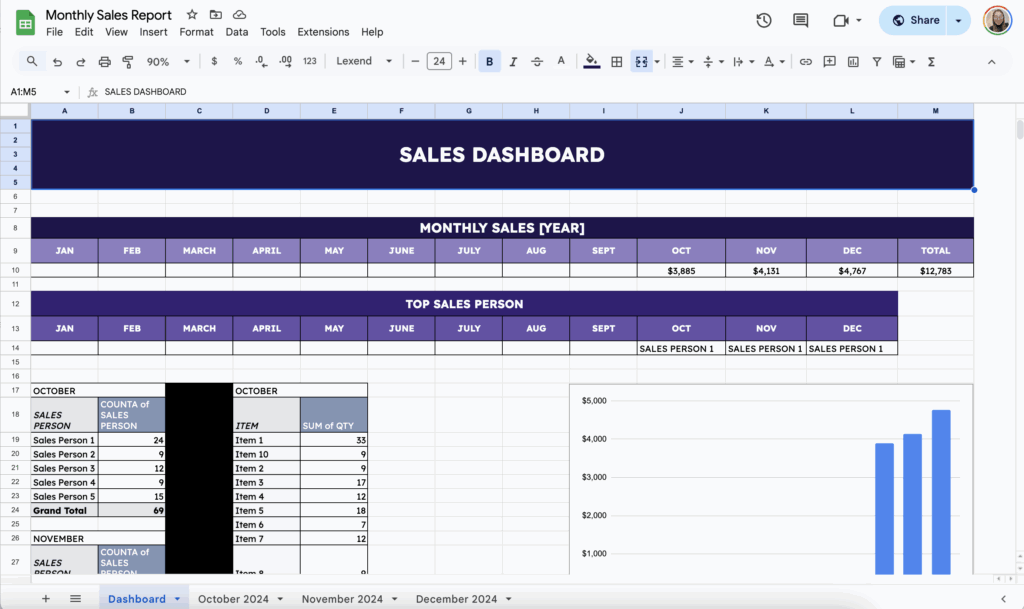Toggle italic formatting
The height and width of the screenshot is (609, 1024).
coord(512,61)
